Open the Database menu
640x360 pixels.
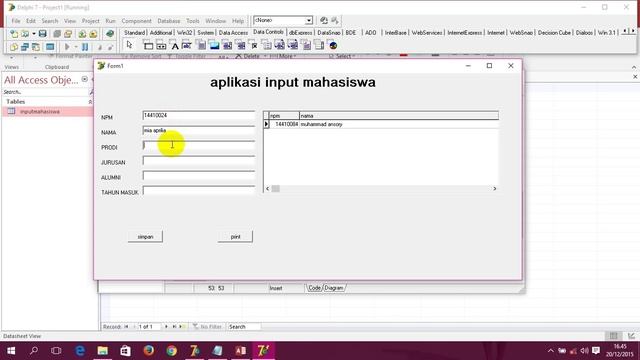point(169,21)
